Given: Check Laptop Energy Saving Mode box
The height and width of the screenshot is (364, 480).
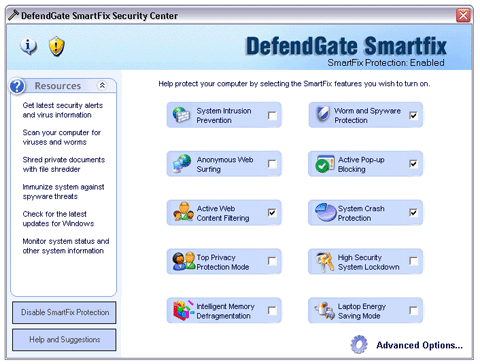Looking at the screenshot, I should (x=413, y=310).
